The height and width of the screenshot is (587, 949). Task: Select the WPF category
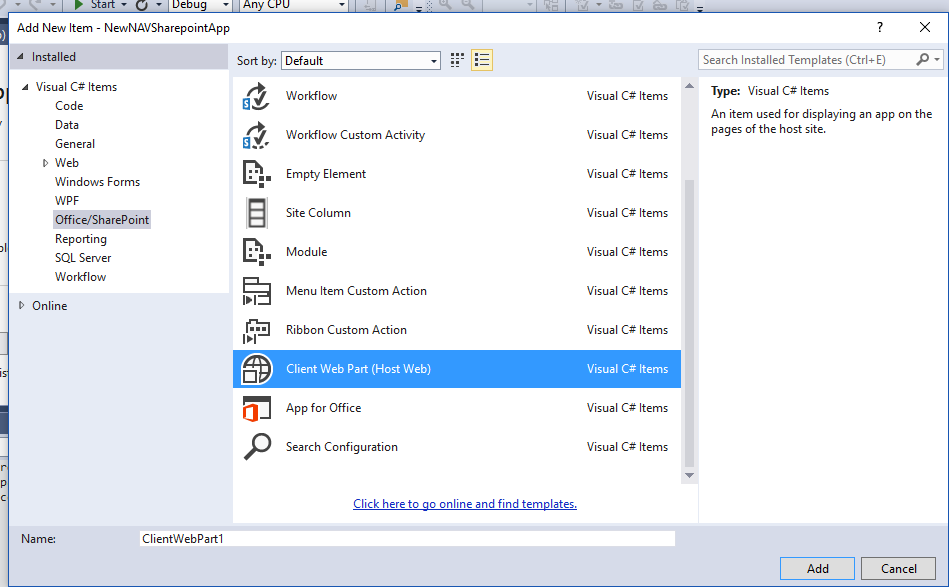(67, 201)
